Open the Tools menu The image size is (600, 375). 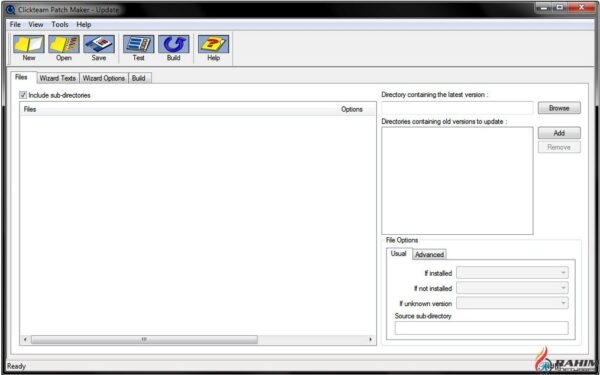[x=60, y=24]
